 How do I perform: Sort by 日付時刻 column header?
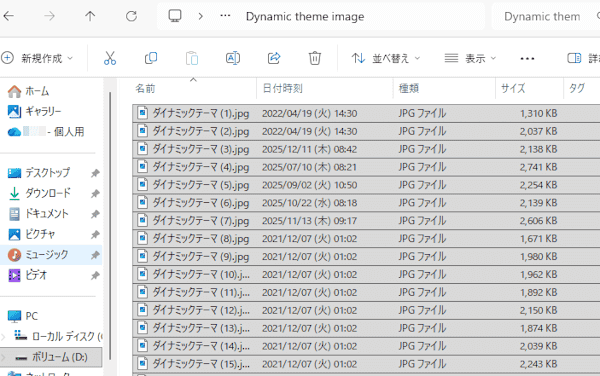click(x=325, y=88)
